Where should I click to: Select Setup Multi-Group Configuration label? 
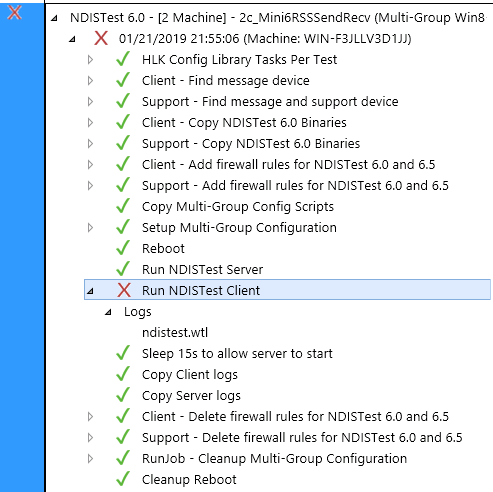point(239,228)
